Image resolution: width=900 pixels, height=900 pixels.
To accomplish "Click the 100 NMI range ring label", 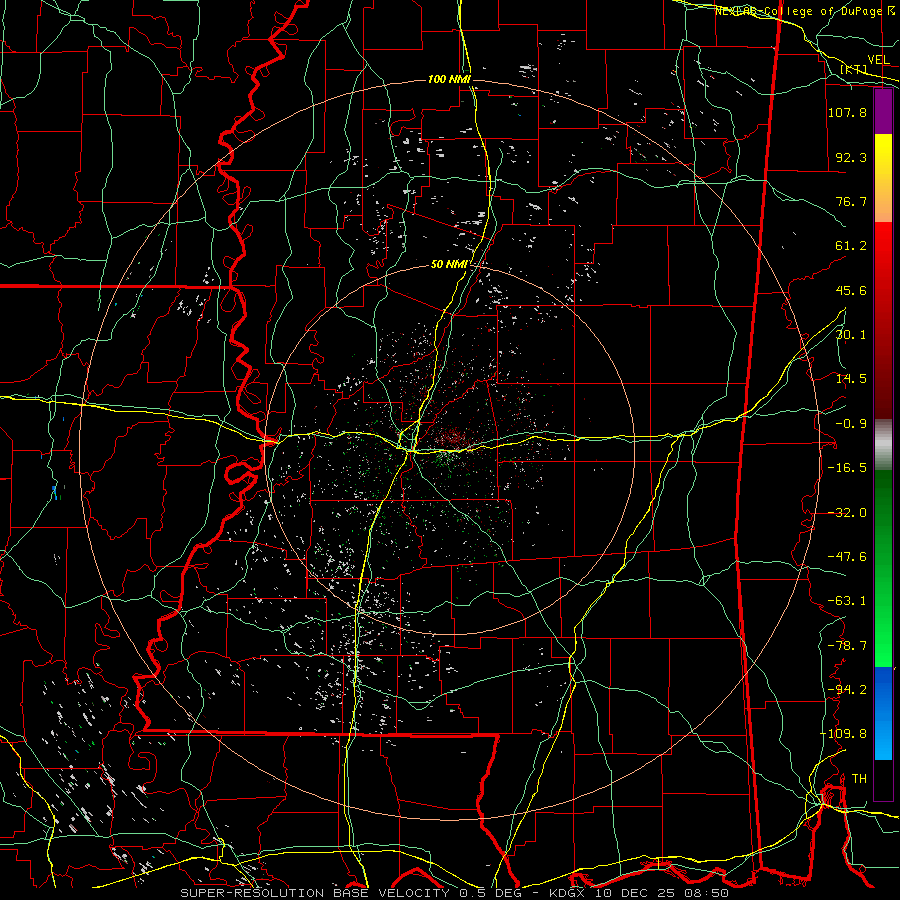I will click(449, 79).
